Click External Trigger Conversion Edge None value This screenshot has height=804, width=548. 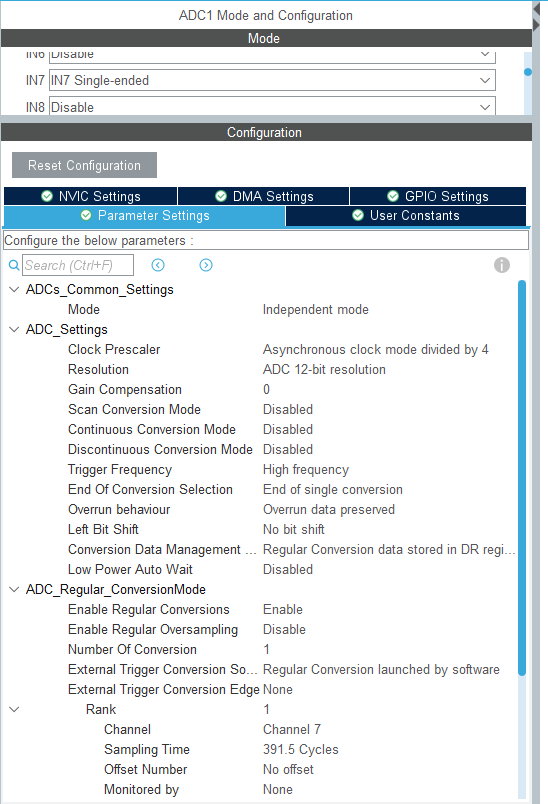click(x=278, y=690)
